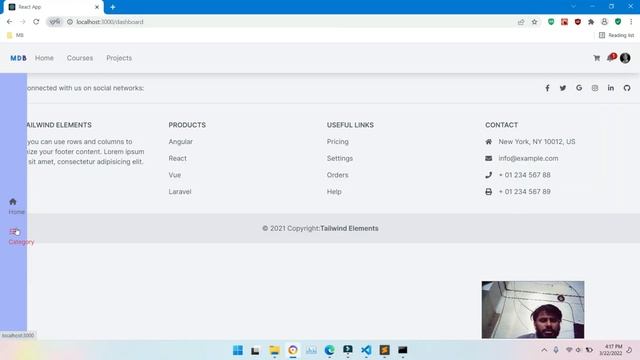The height and width of the screenshot is (360, 640).
Task: Click the info@example.com email text
Action: [528, 158]
